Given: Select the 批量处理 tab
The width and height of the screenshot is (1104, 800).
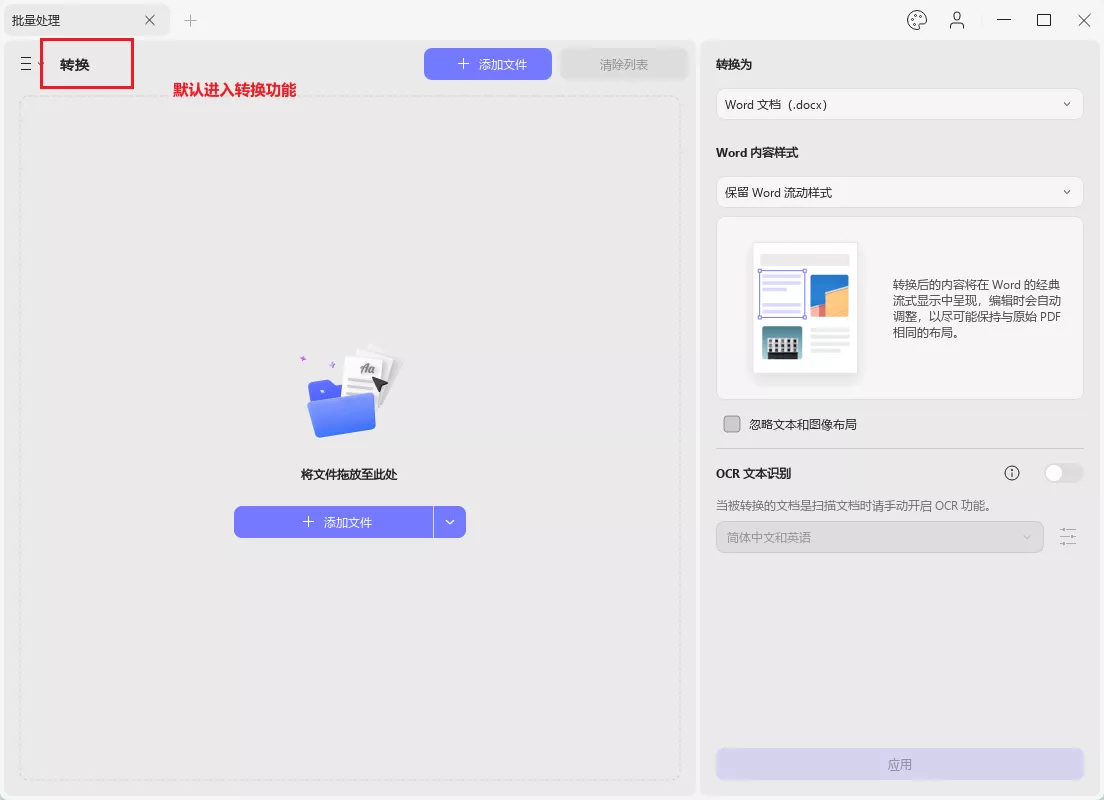Looking at the screenshot, I should tap(70, 20).
